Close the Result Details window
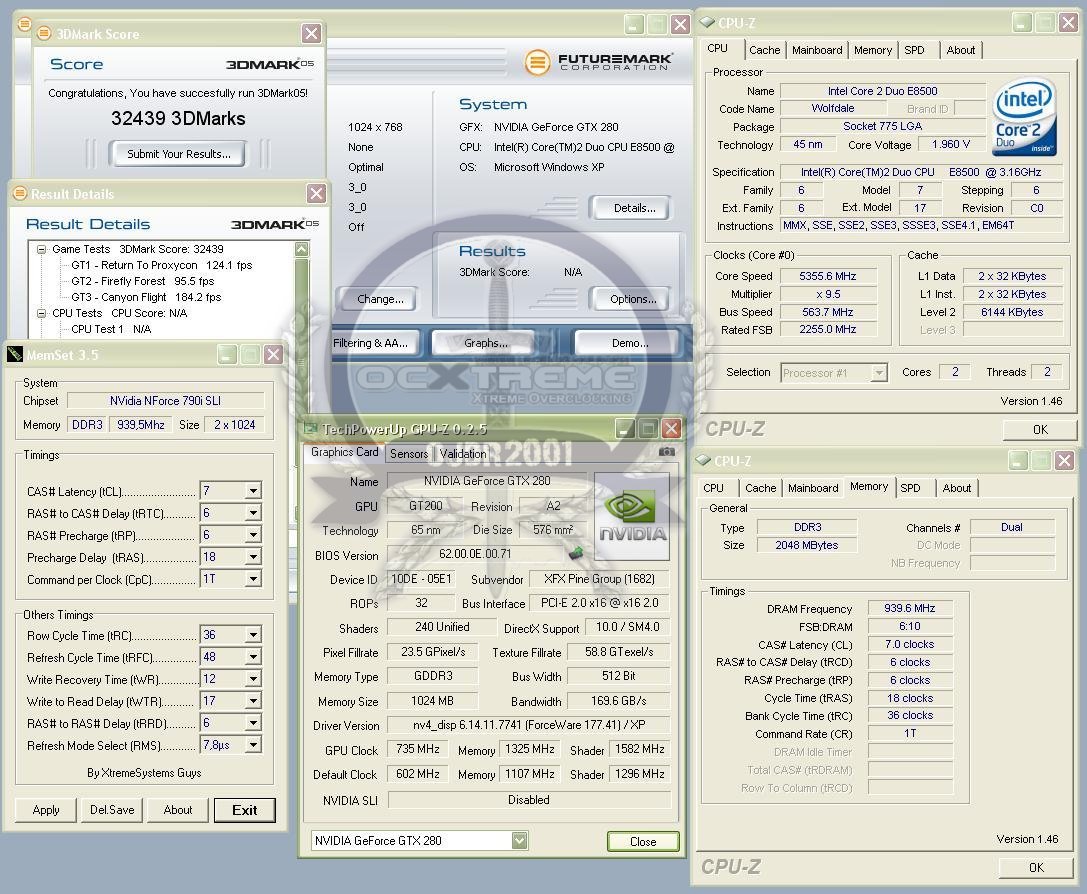The width and height of the screenshot is (1087, 894). pyautogui.click(x=316, y=193)
